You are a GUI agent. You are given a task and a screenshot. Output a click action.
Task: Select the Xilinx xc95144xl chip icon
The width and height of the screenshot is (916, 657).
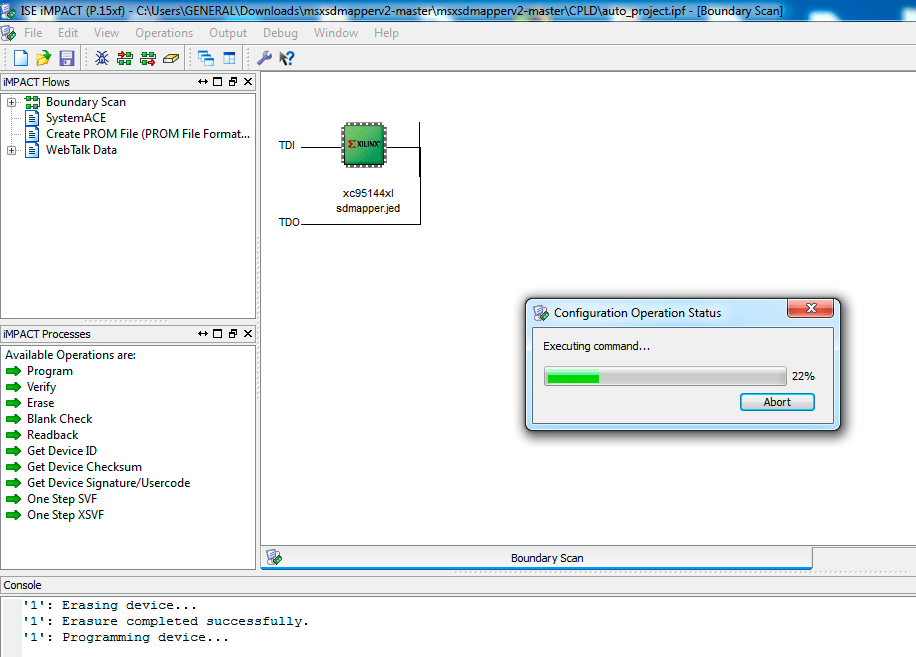[364, 145]
